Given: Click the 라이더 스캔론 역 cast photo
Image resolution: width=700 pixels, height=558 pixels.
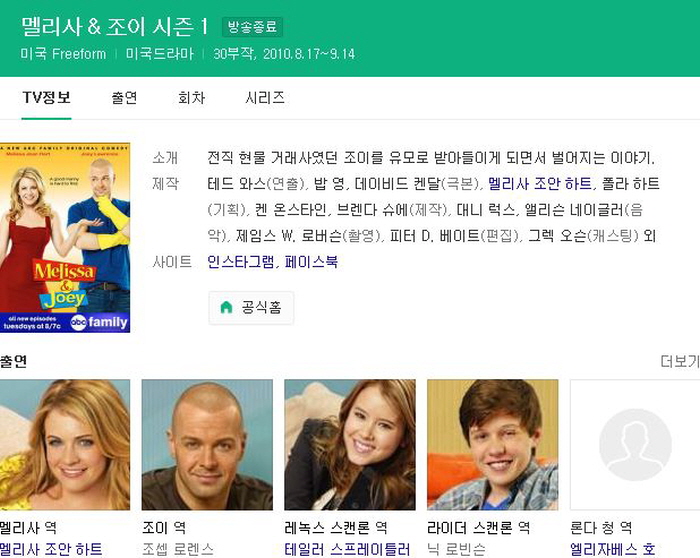Looking at the screenshot, I should (x=493, y=445).
